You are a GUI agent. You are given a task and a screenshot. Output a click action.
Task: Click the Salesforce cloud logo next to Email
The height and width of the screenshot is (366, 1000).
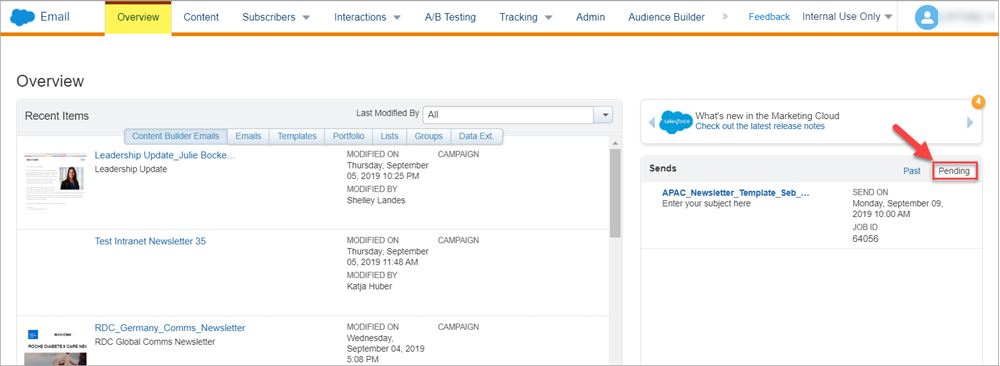tap(22, 17)
